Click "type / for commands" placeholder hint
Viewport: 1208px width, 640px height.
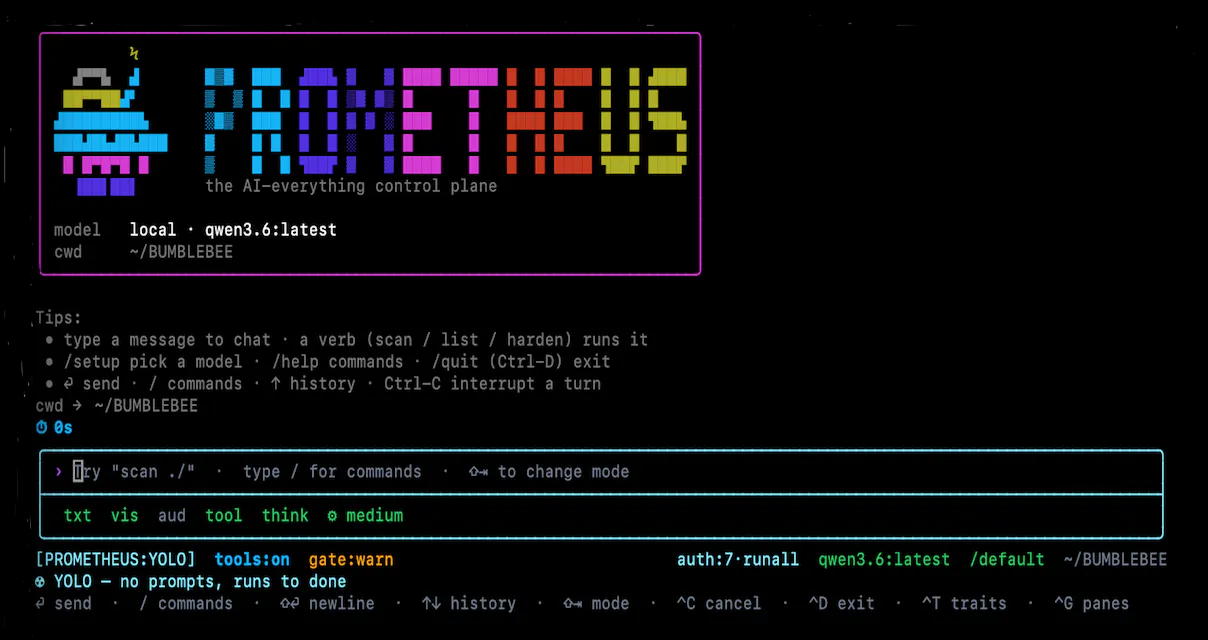click(332, 472)
